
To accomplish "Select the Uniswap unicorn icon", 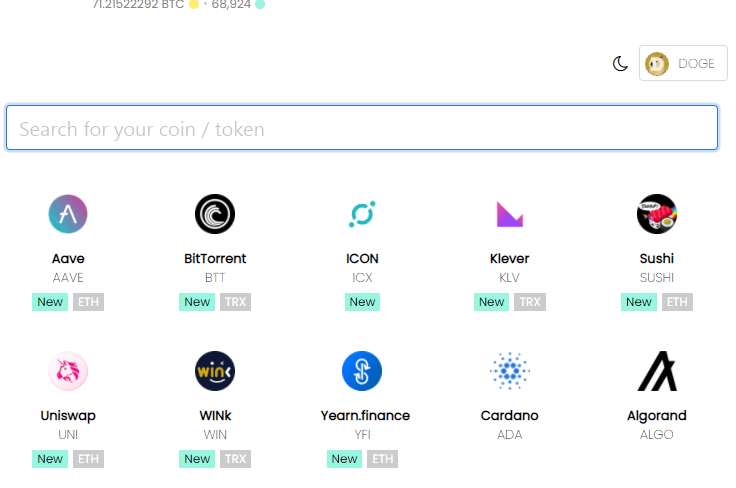I will pos(68,371).
